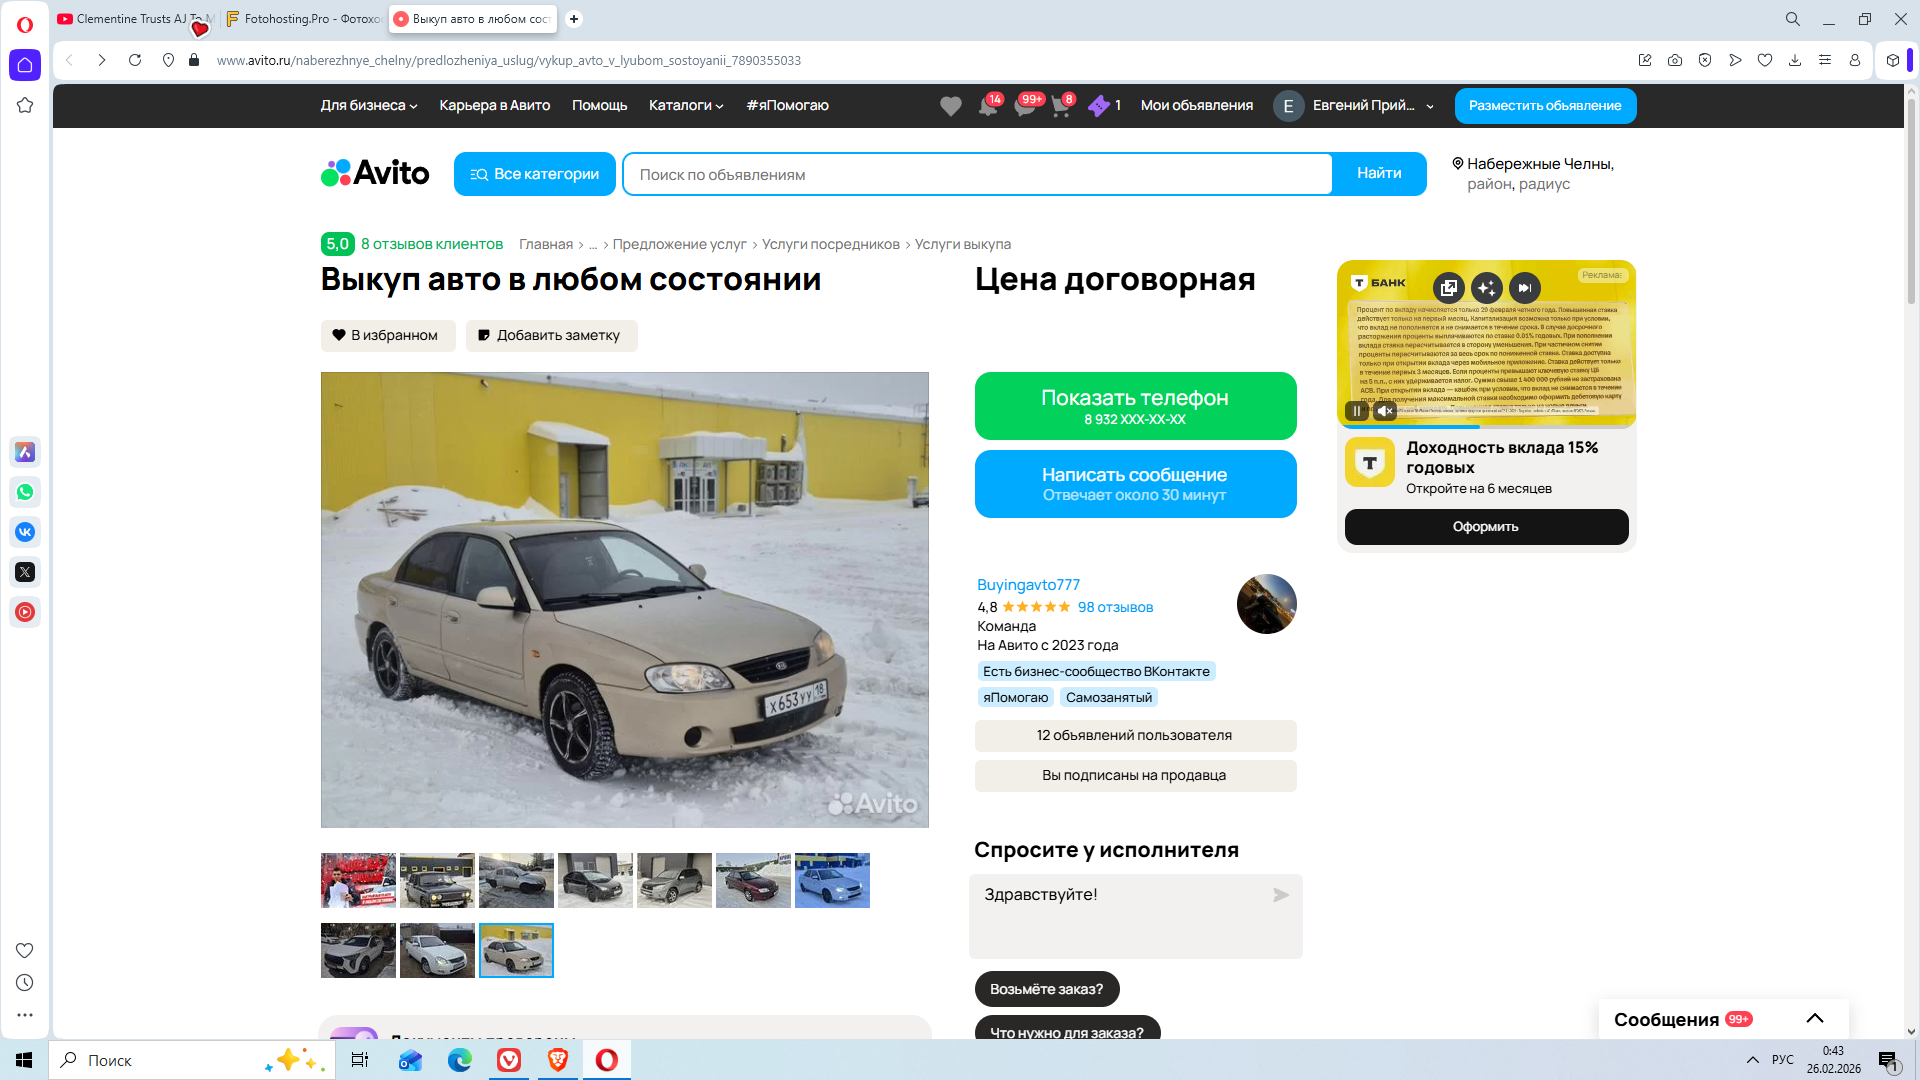Open shopping cart icon in header

pyautogui.click(x=1061, y=106)
